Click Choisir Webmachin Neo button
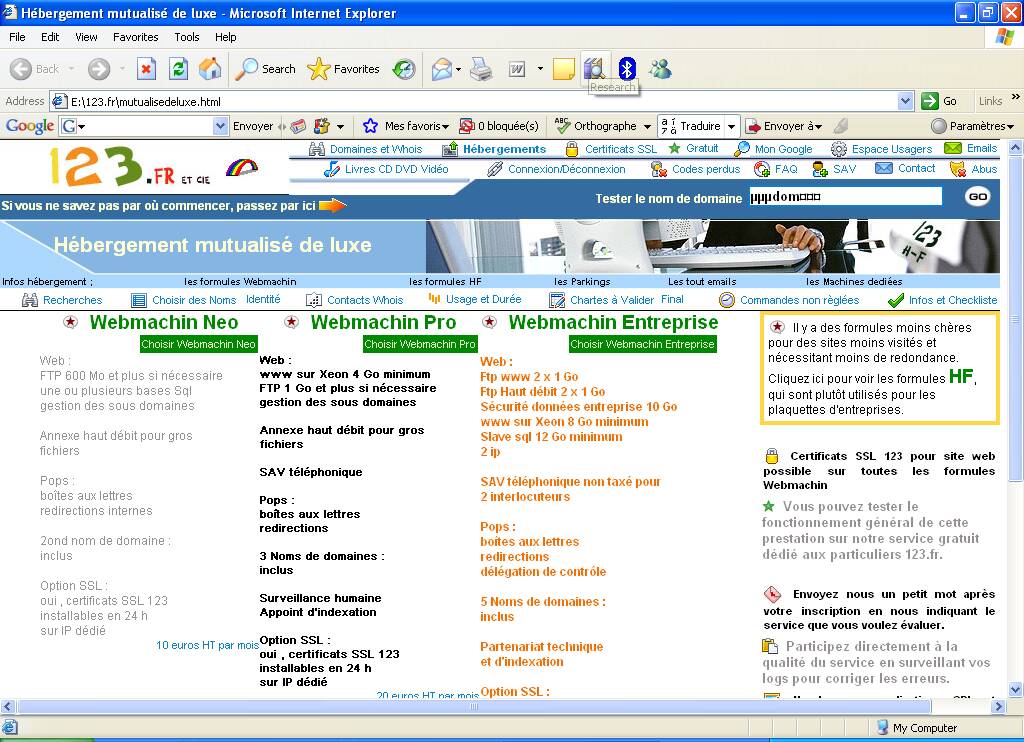Screen dimensions: 1024x742 pos(199,344)
